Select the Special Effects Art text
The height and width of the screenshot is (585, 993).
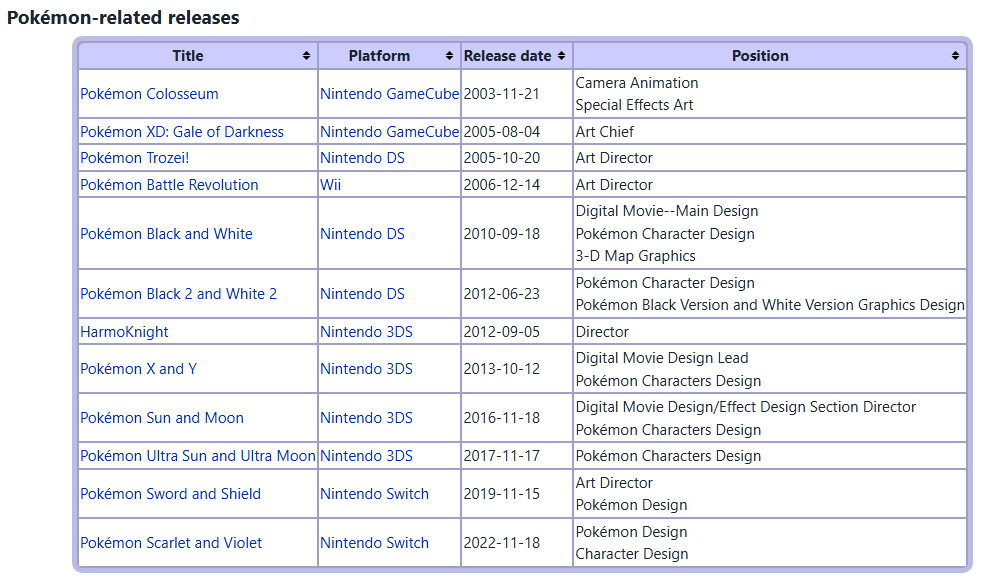pyautogui.click(x=635, y=105)
